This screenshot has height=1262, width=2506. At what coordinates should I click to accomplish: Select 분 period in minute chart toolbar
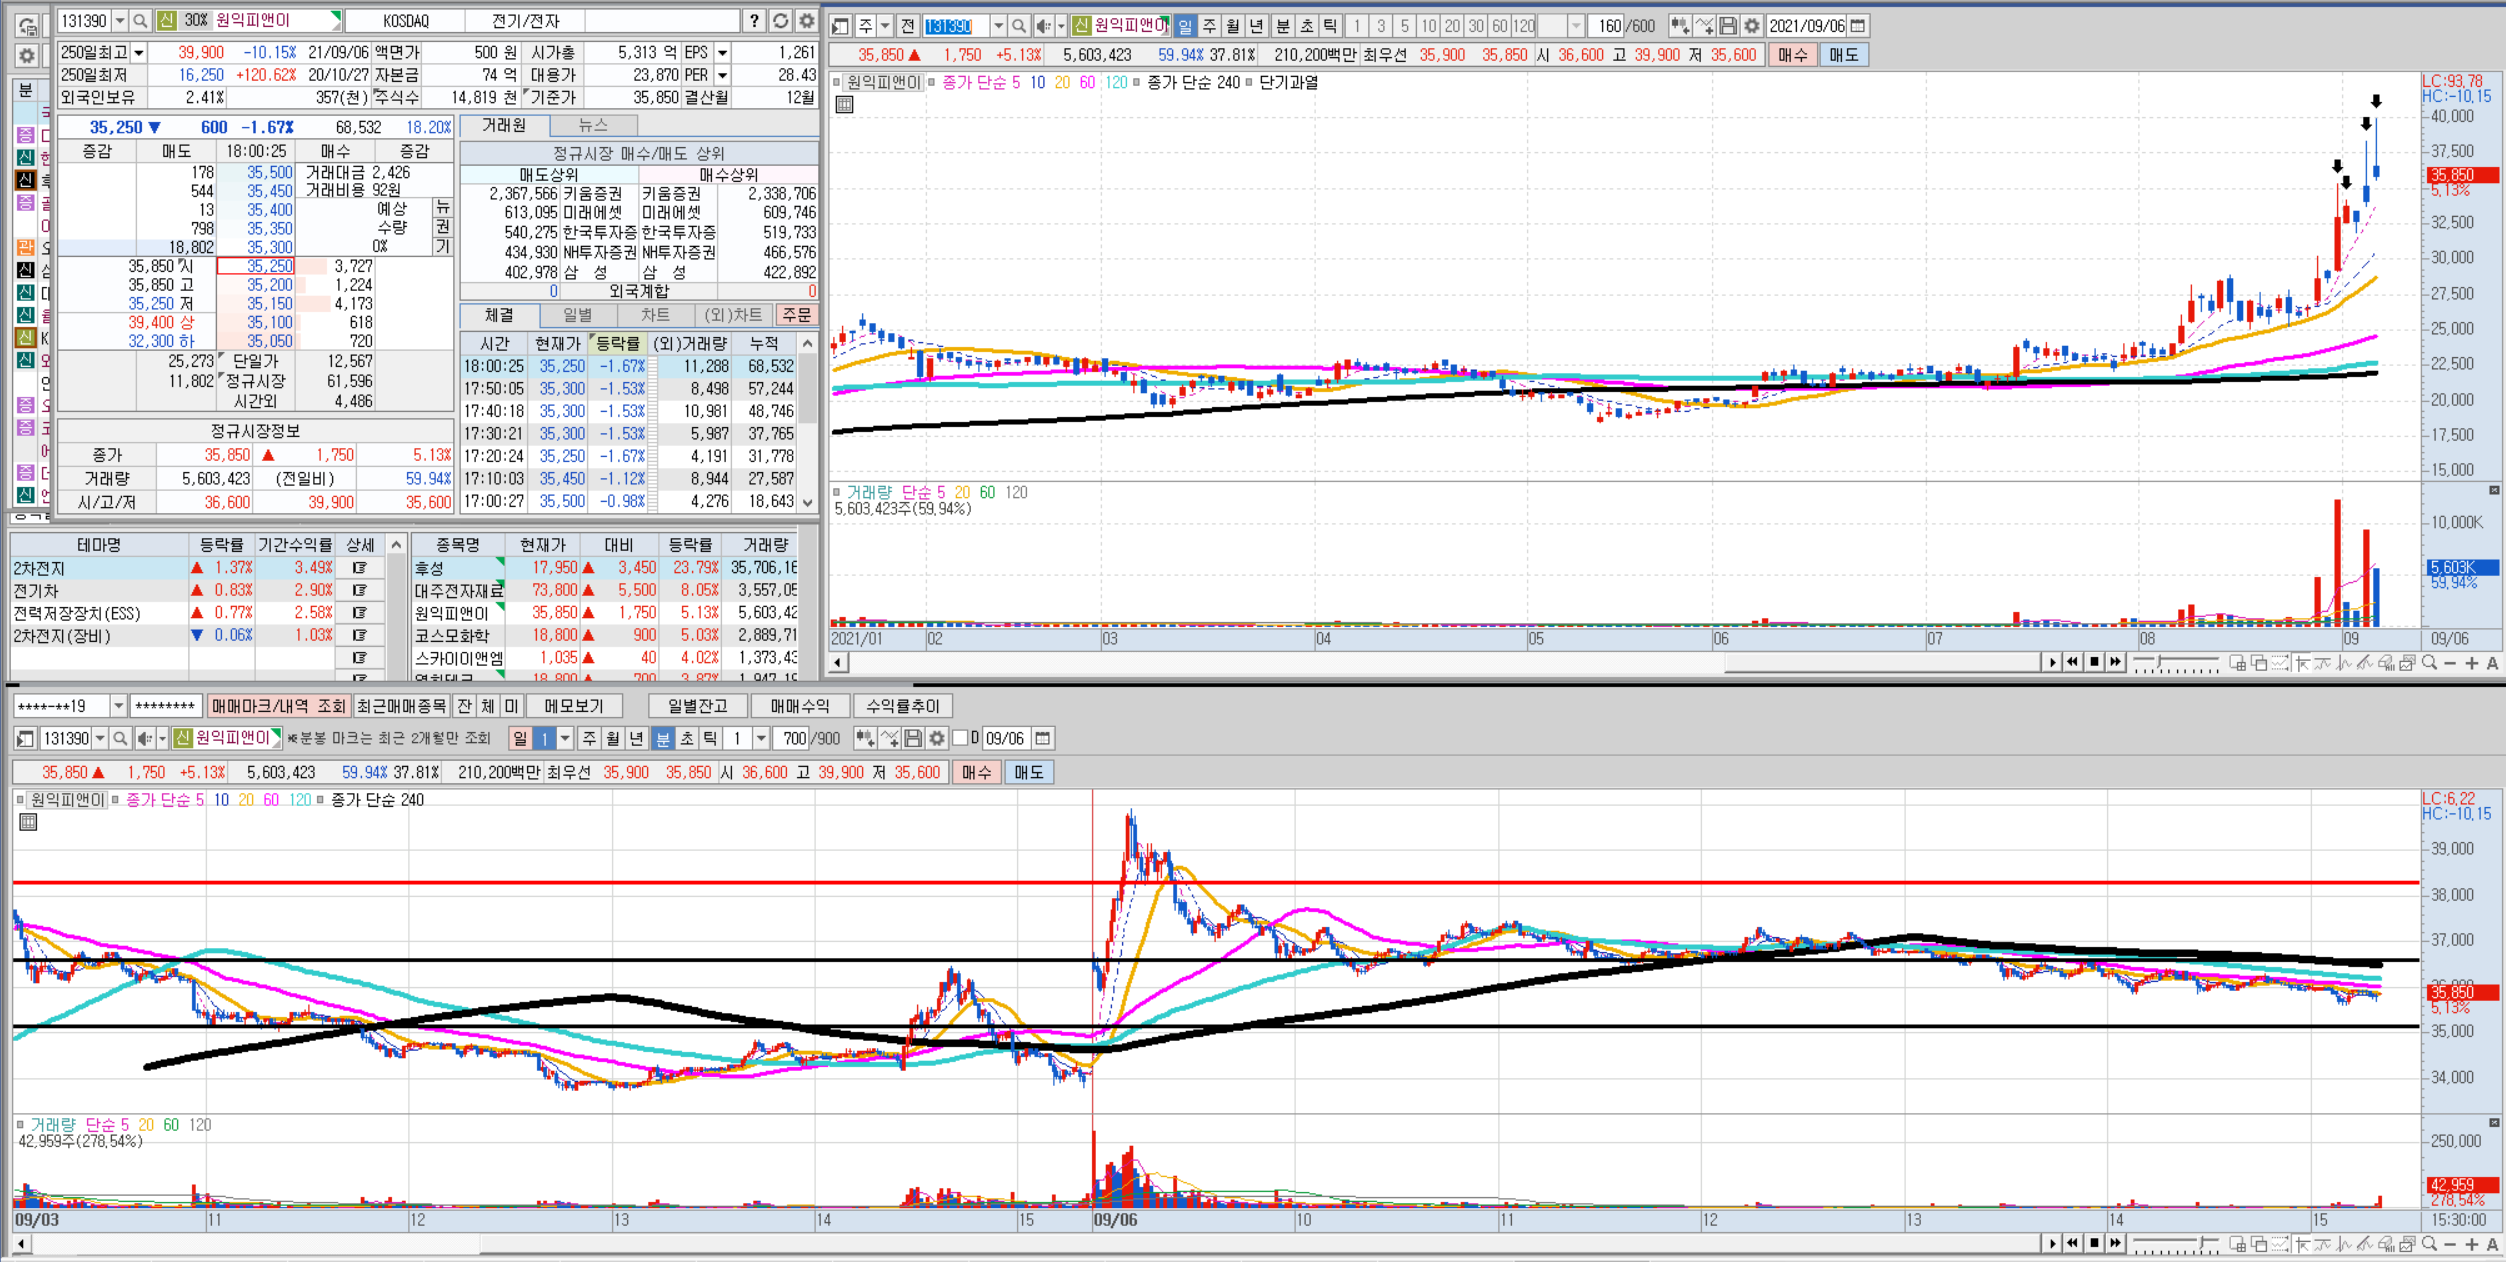(662, 738)
